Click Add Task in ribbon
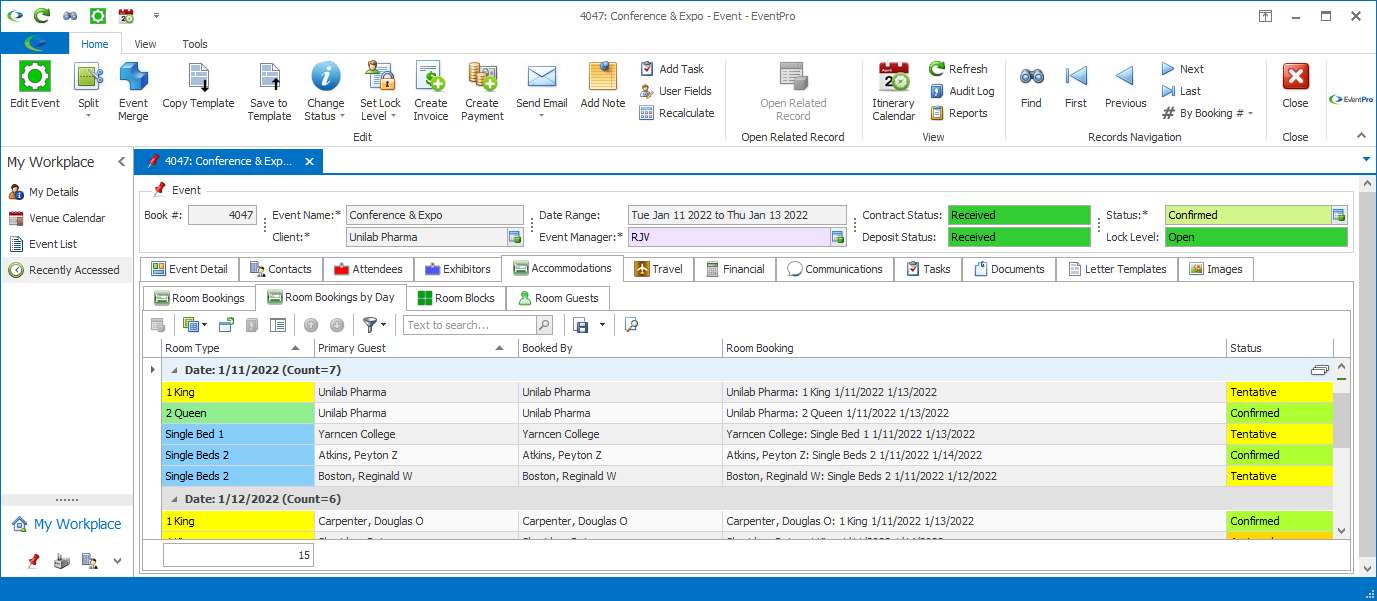Screen dimensions: 1377x601 pos(671,69)
